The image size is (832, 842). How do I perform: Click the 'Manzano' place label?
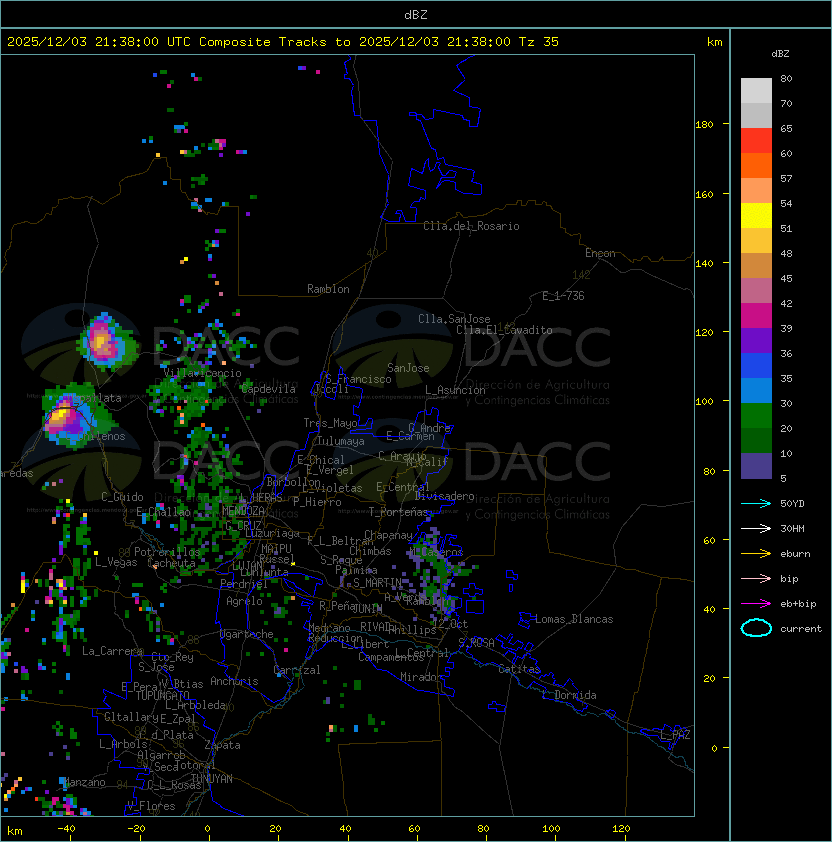(x=84, y=782)
